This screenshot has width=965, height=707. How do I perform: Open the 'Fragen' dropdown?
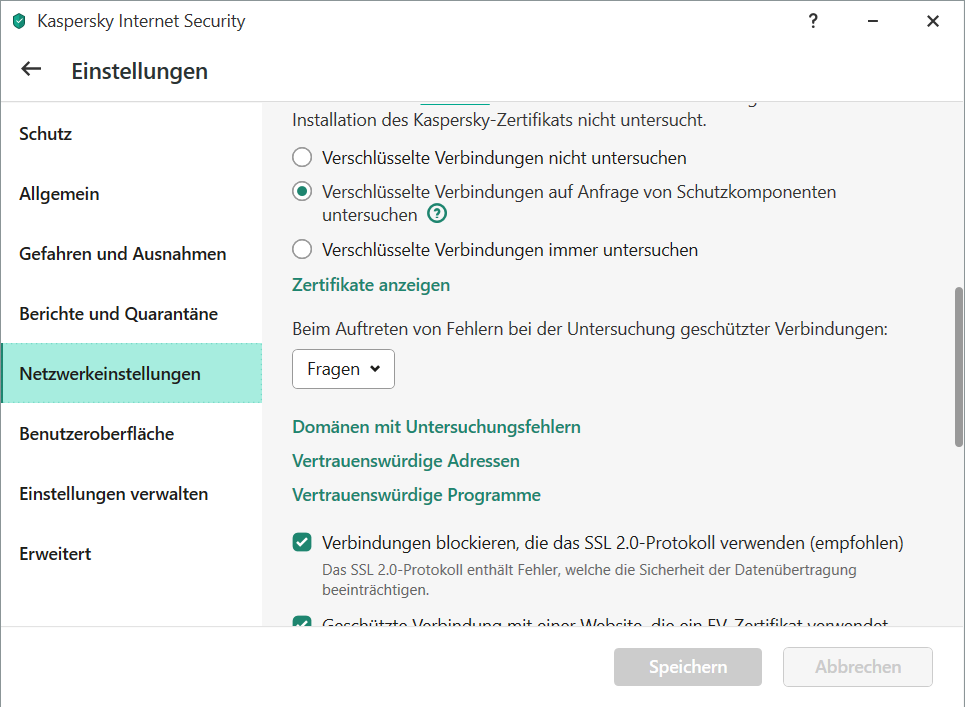coord(343,369)
